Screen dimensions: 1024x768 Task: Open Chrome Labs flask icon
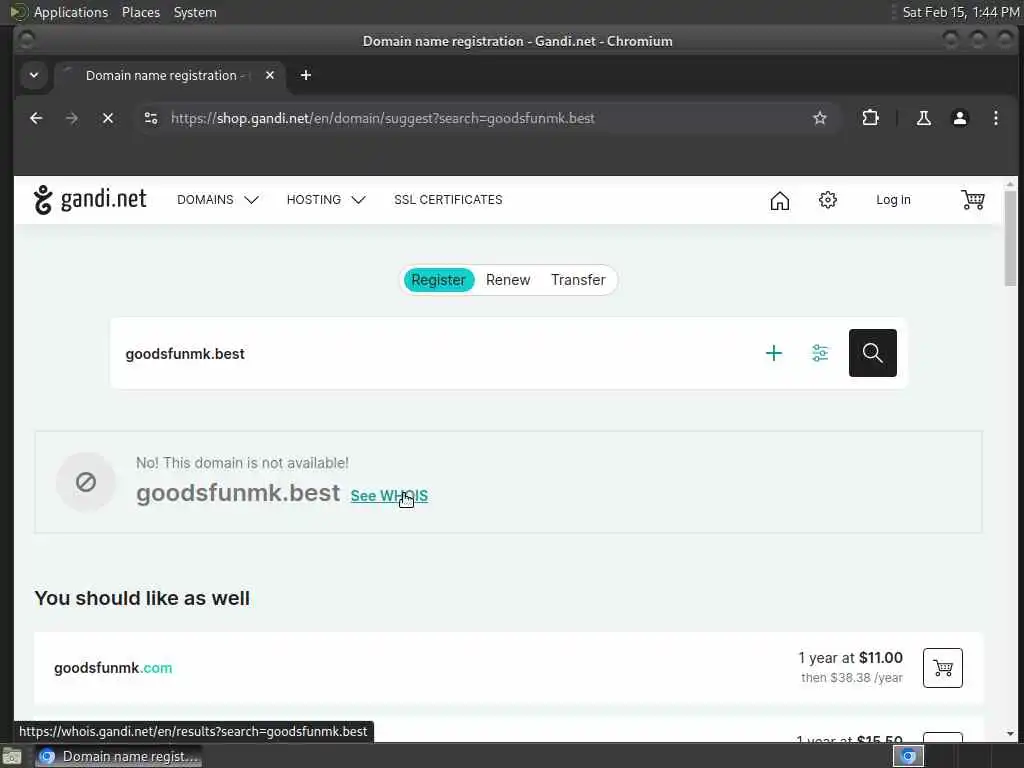point(923,118)
